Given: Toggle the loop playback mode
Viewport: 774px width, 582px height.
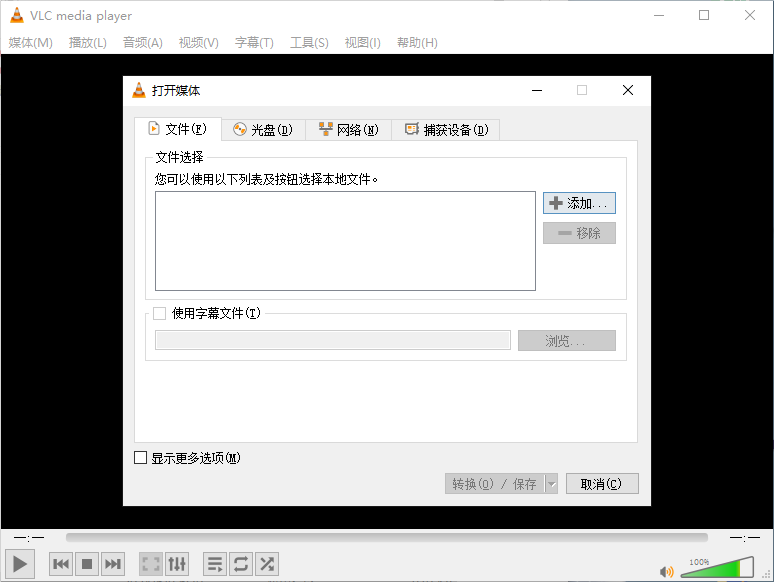Looking at the screenshot, I should pyautogui.click(x=241, y=564).
